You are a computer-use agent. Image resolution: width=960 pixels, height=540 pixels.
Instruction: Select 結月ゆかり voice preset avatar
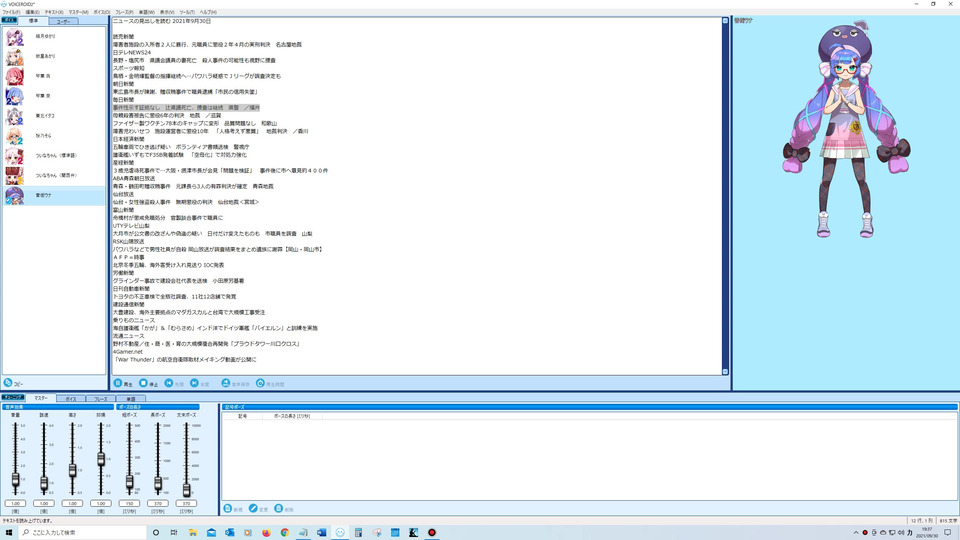click(15, 37)
